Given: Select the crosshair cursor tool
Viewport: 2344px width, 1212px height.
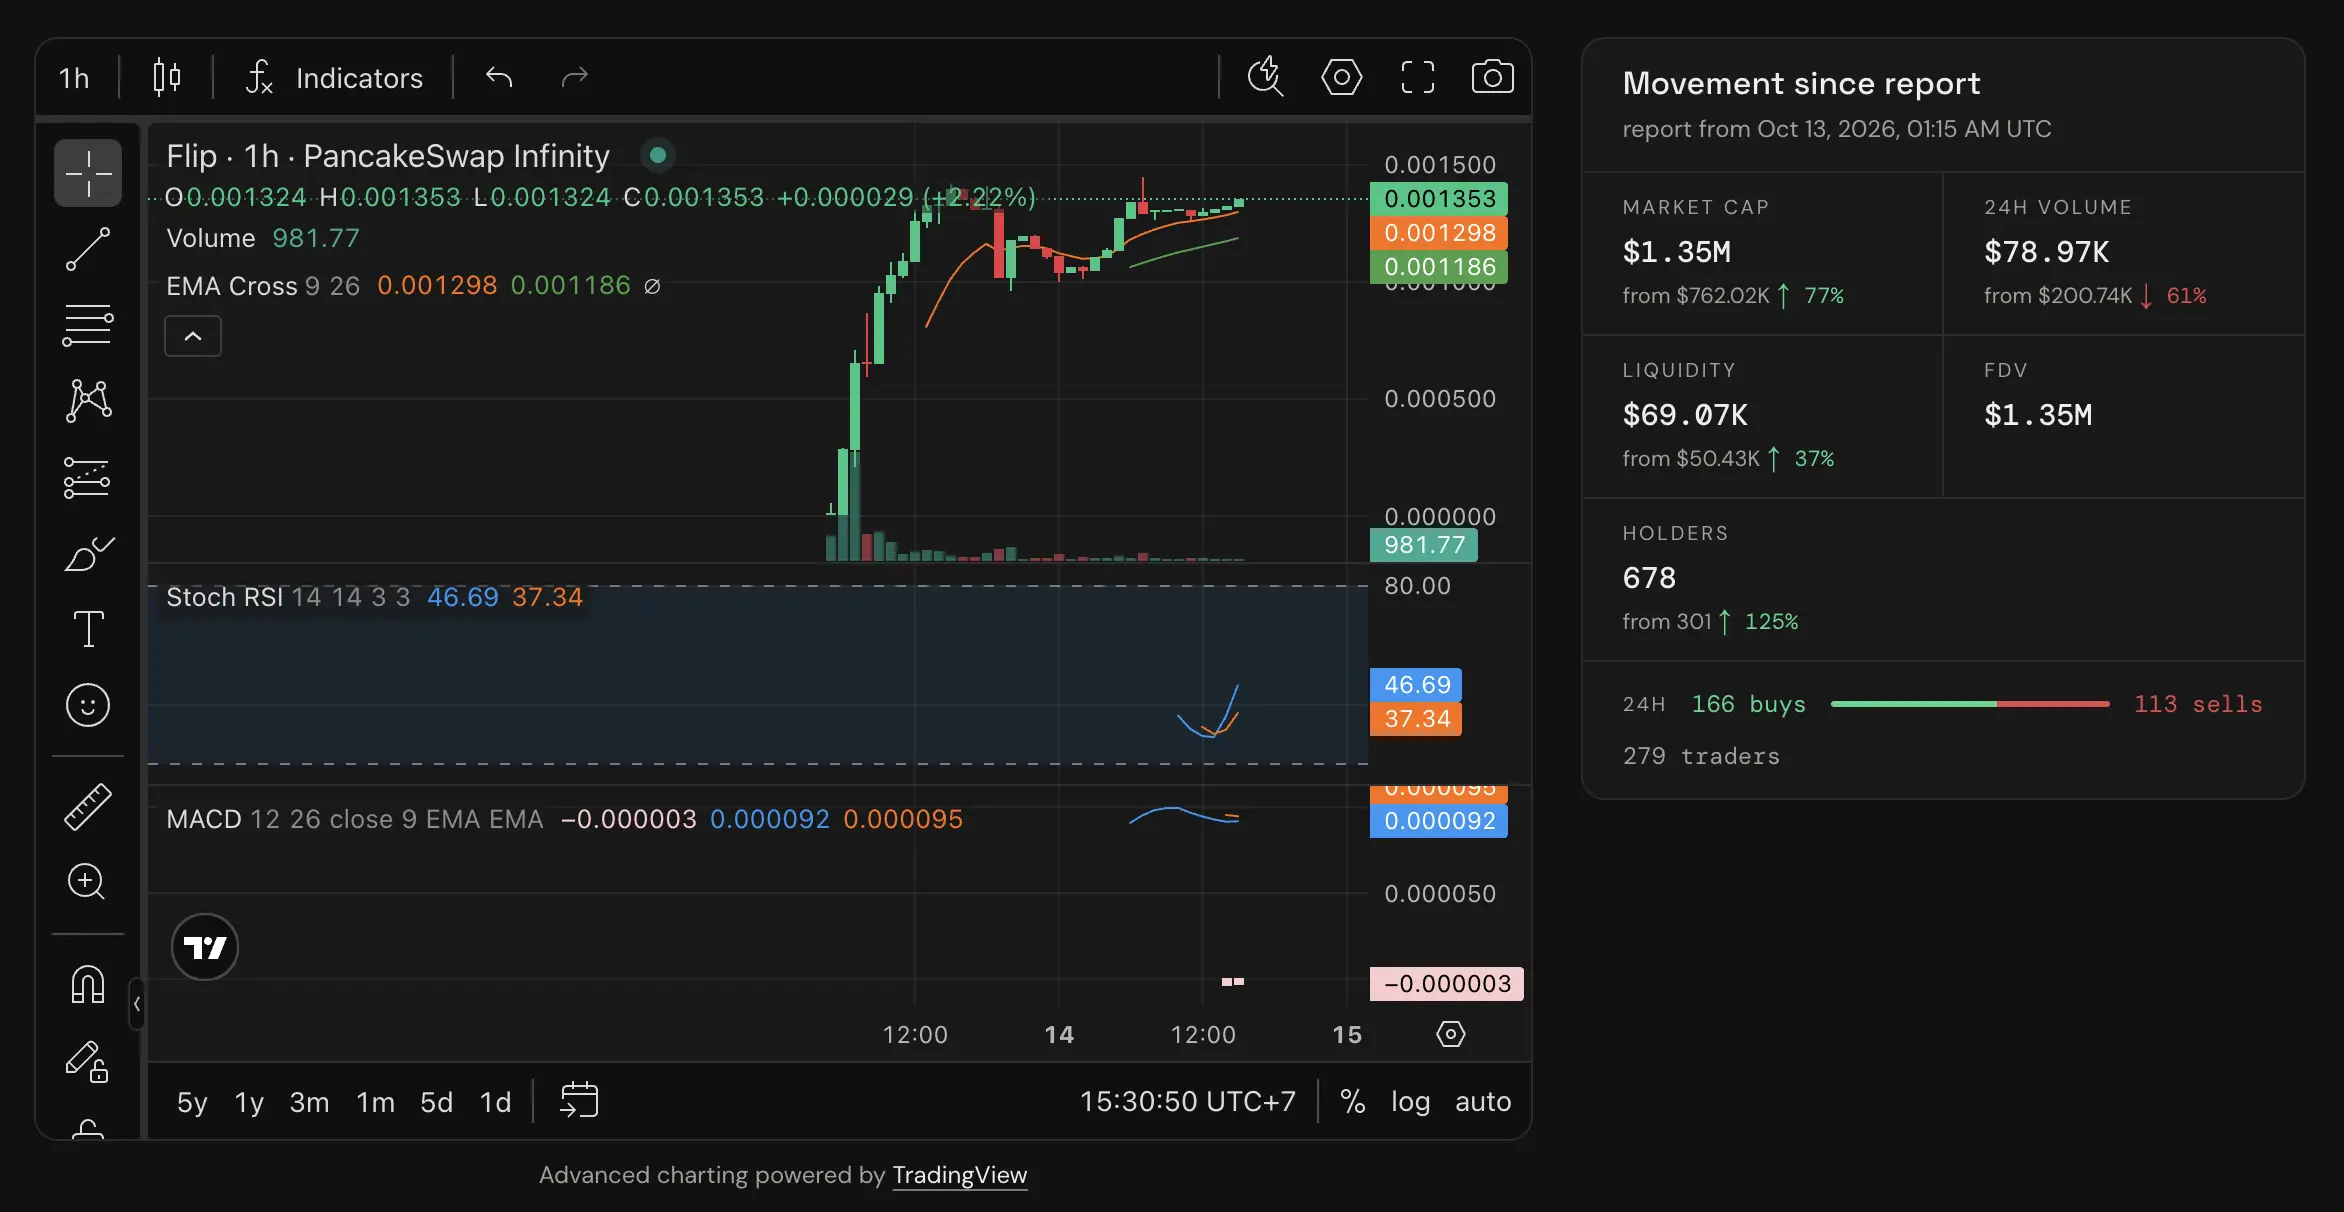Looking at the screenshot, I should pyautogui.click(x=88, y=173).
